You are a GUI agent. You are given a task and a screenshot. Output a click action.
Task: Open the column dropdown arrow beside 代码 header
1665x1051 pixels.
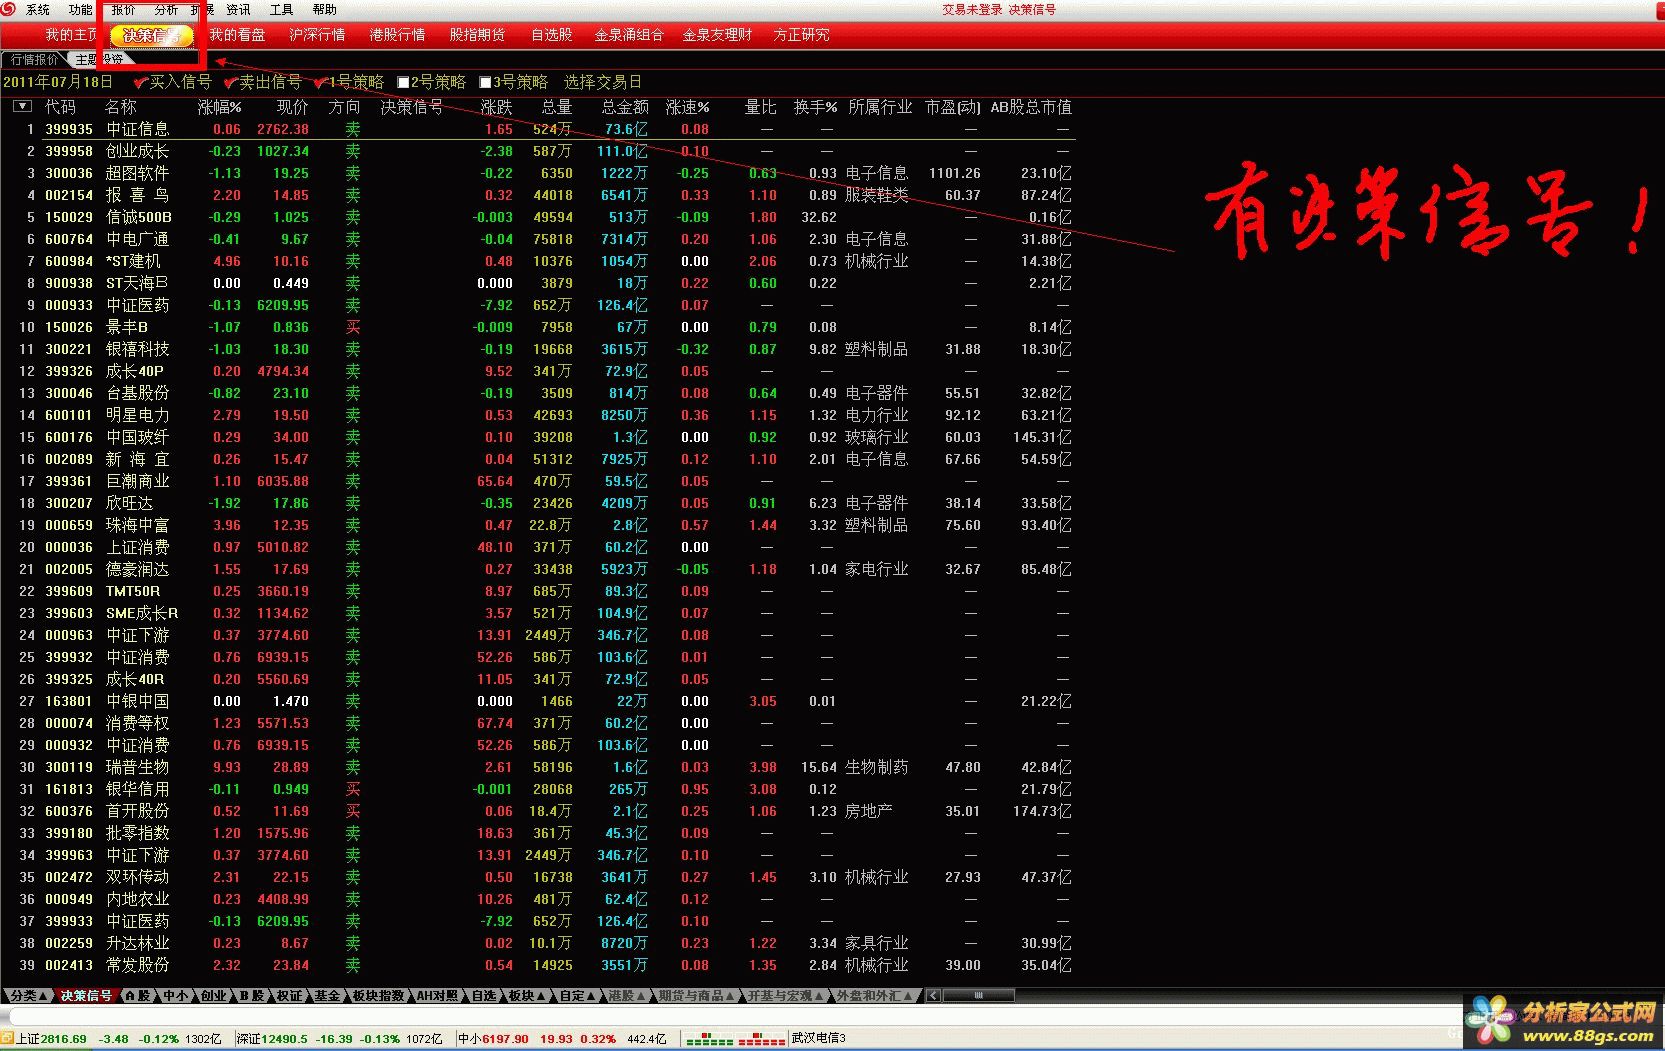[22, 106]
